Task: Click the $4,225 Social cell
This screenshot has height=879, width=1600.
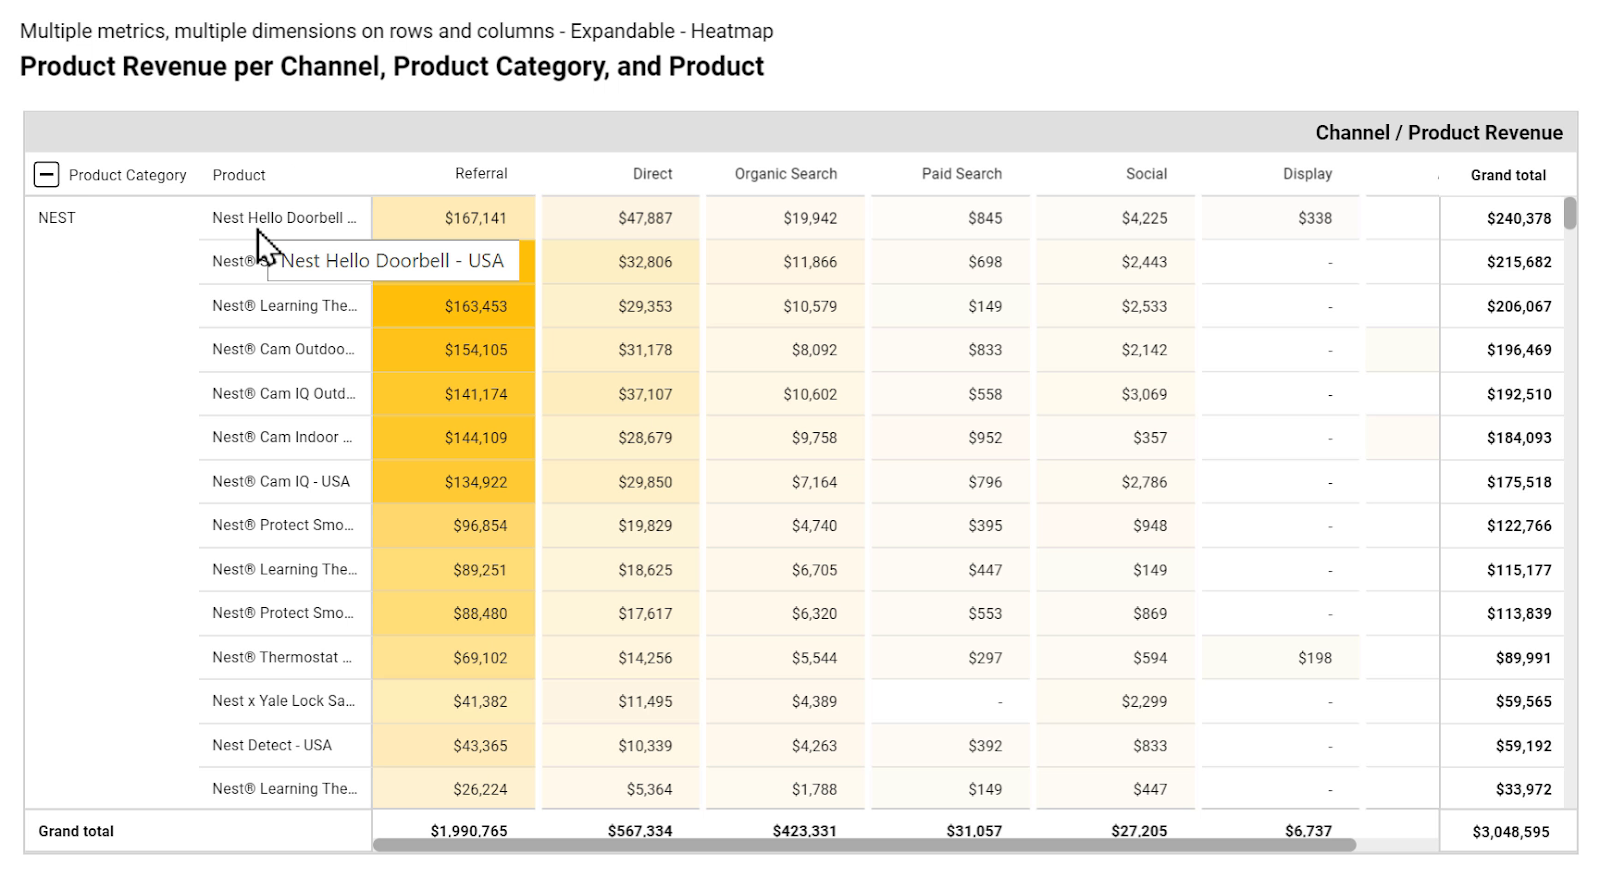Action: click(x=1115, y=218)
